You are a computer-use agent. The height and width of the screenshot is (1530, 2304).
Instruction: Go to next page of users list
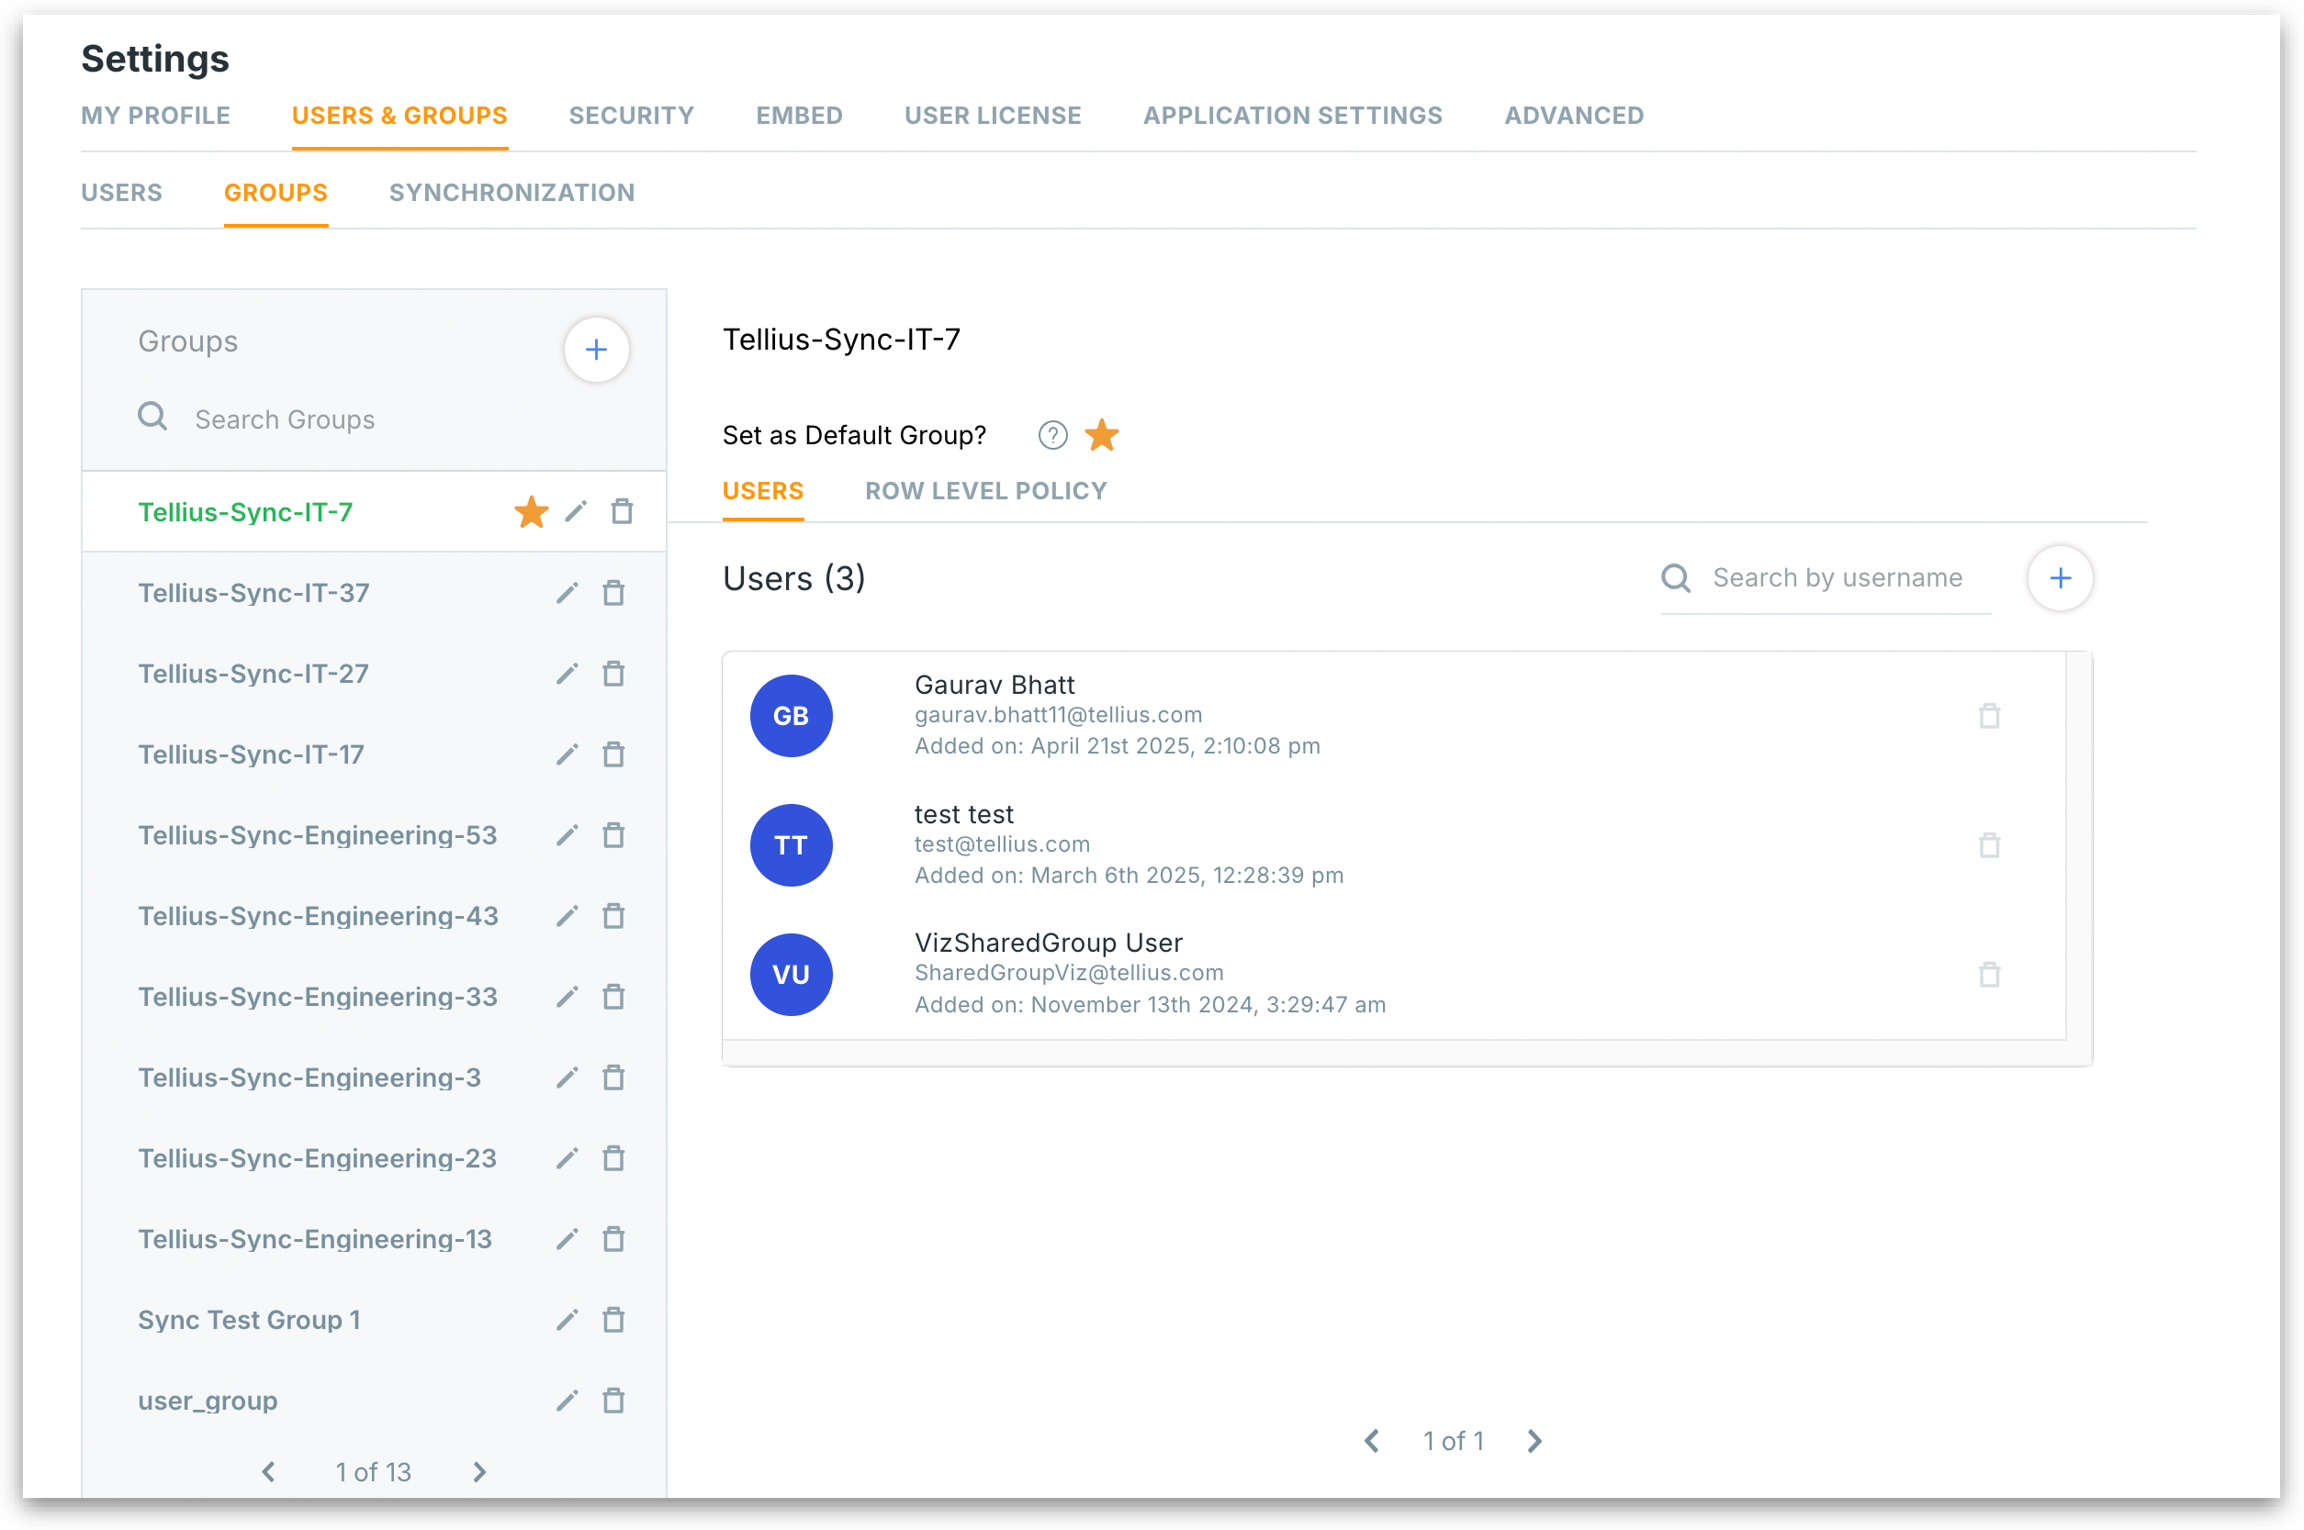pos(1535,1441)
